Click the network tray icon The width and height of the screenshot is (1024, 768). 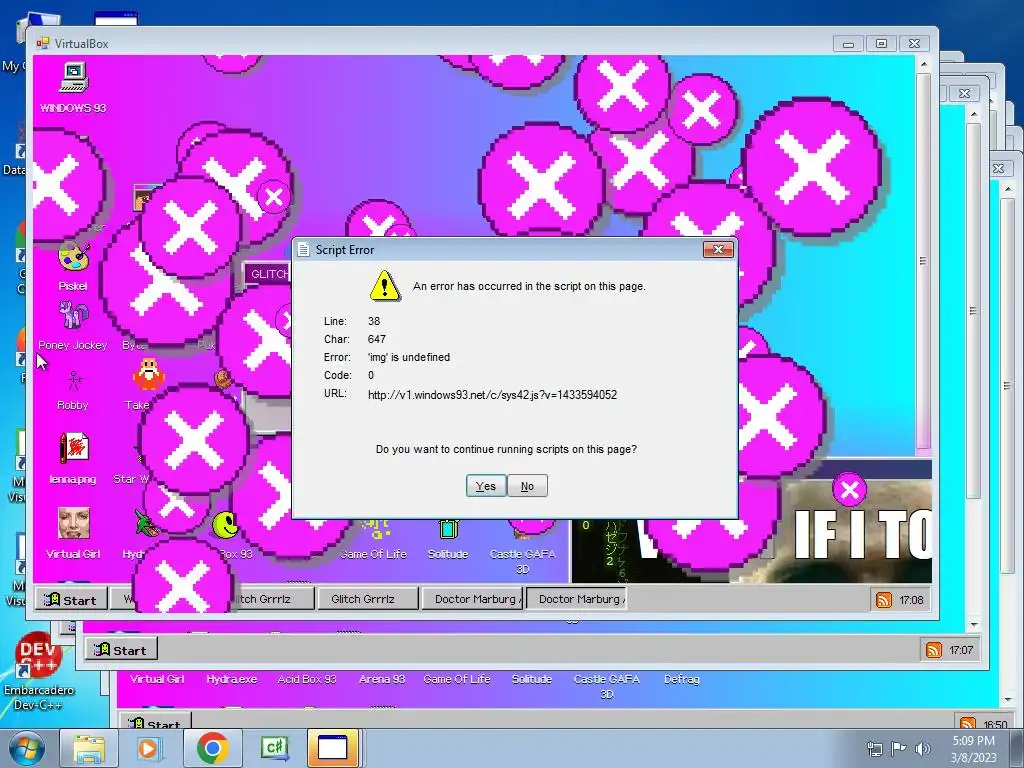[x=874, y=749]
